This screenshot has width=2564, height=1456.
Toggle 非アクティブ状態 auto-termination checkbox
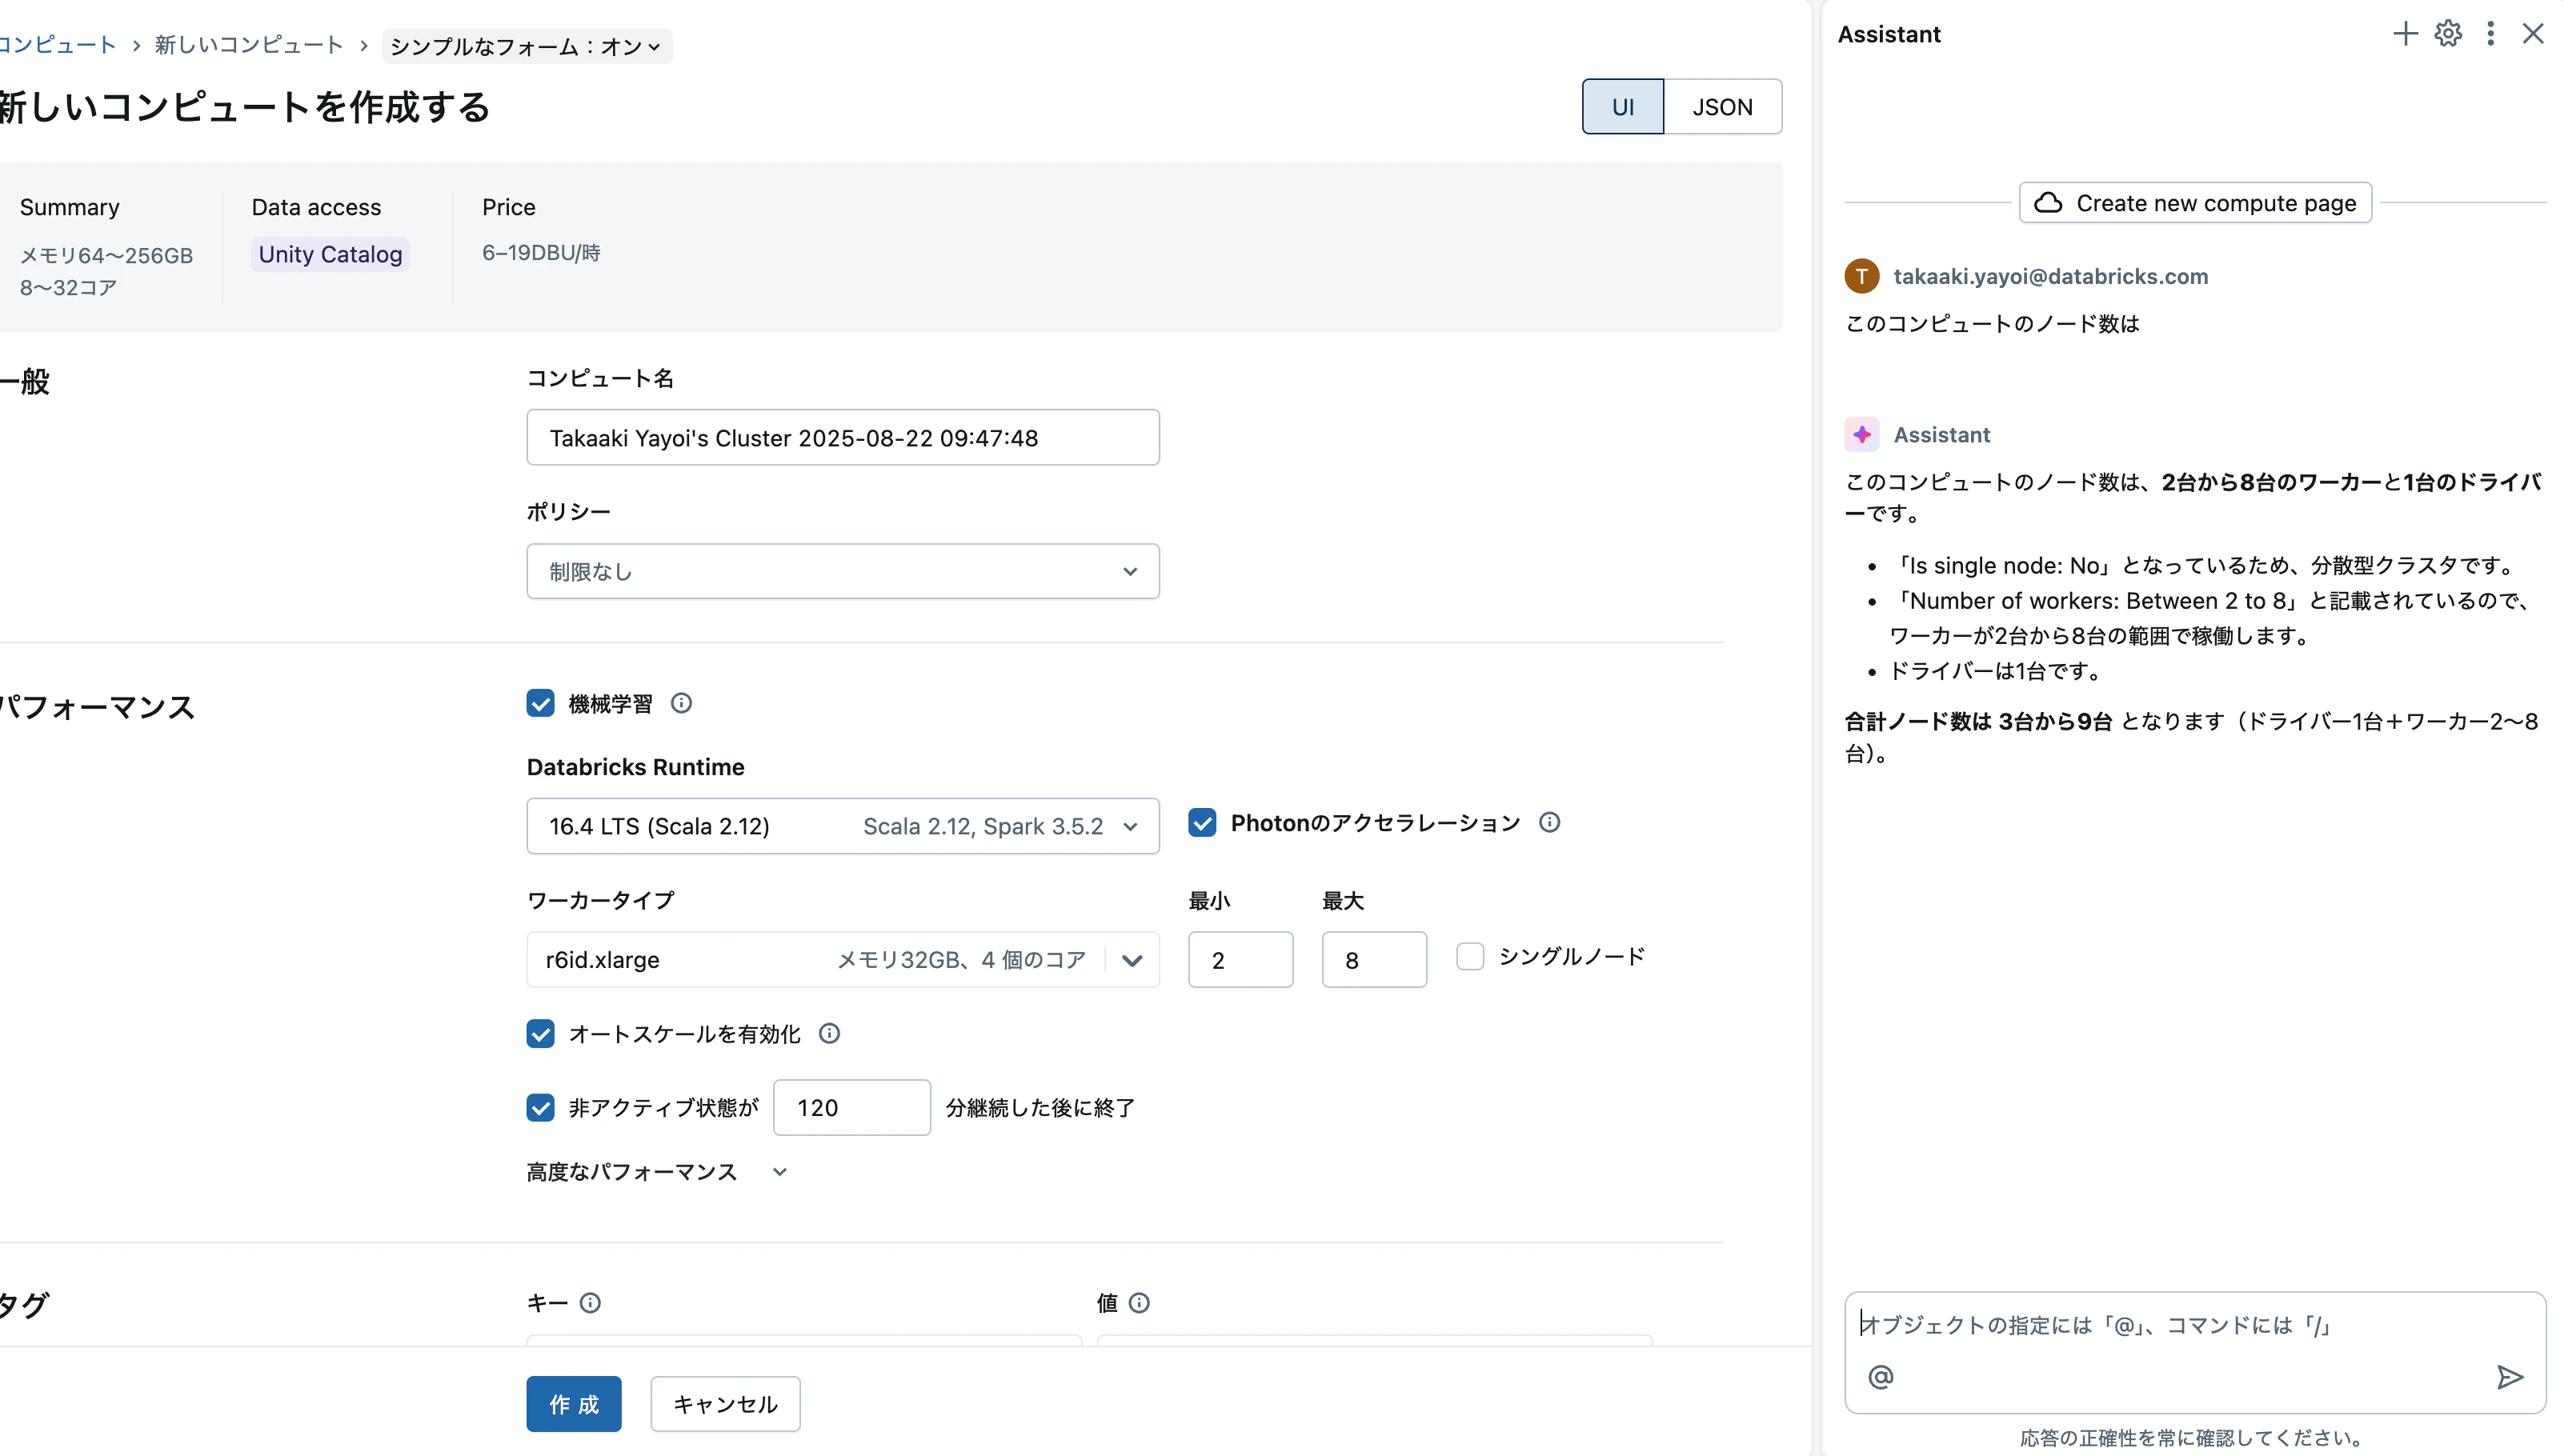(x=540, y=1107)
